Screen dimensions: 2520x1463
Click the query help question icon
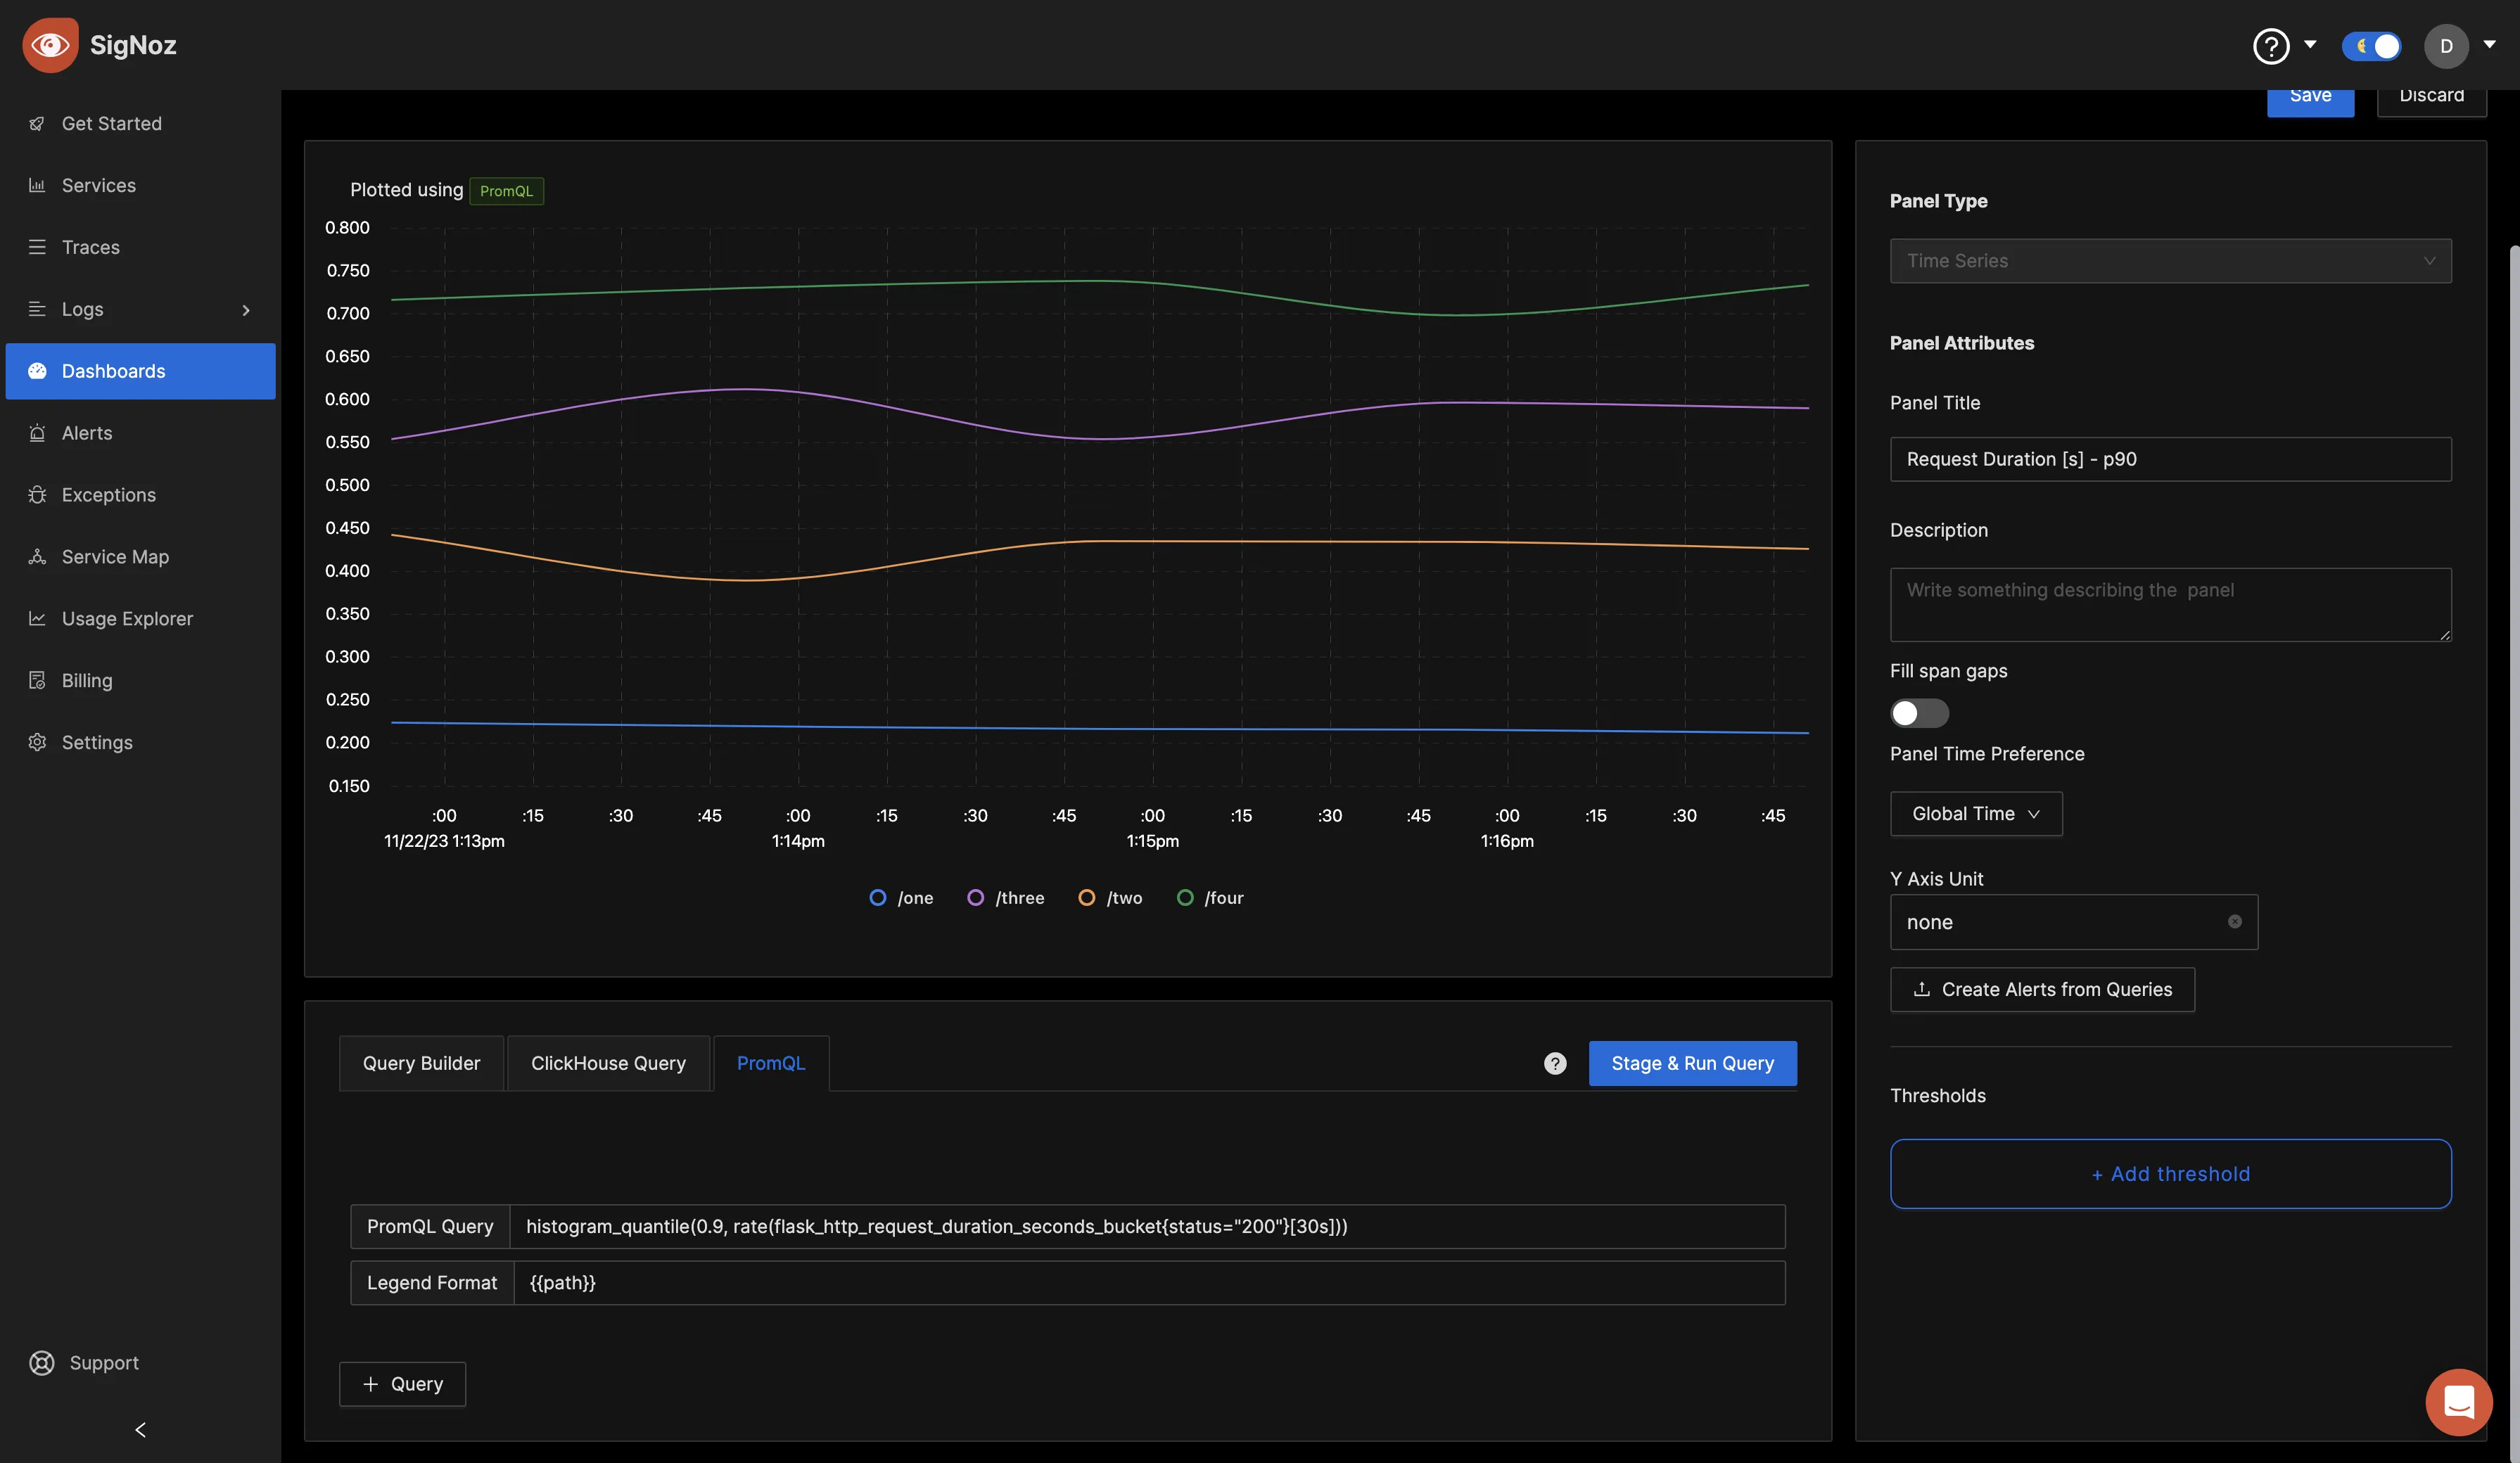point(1555,1064)
